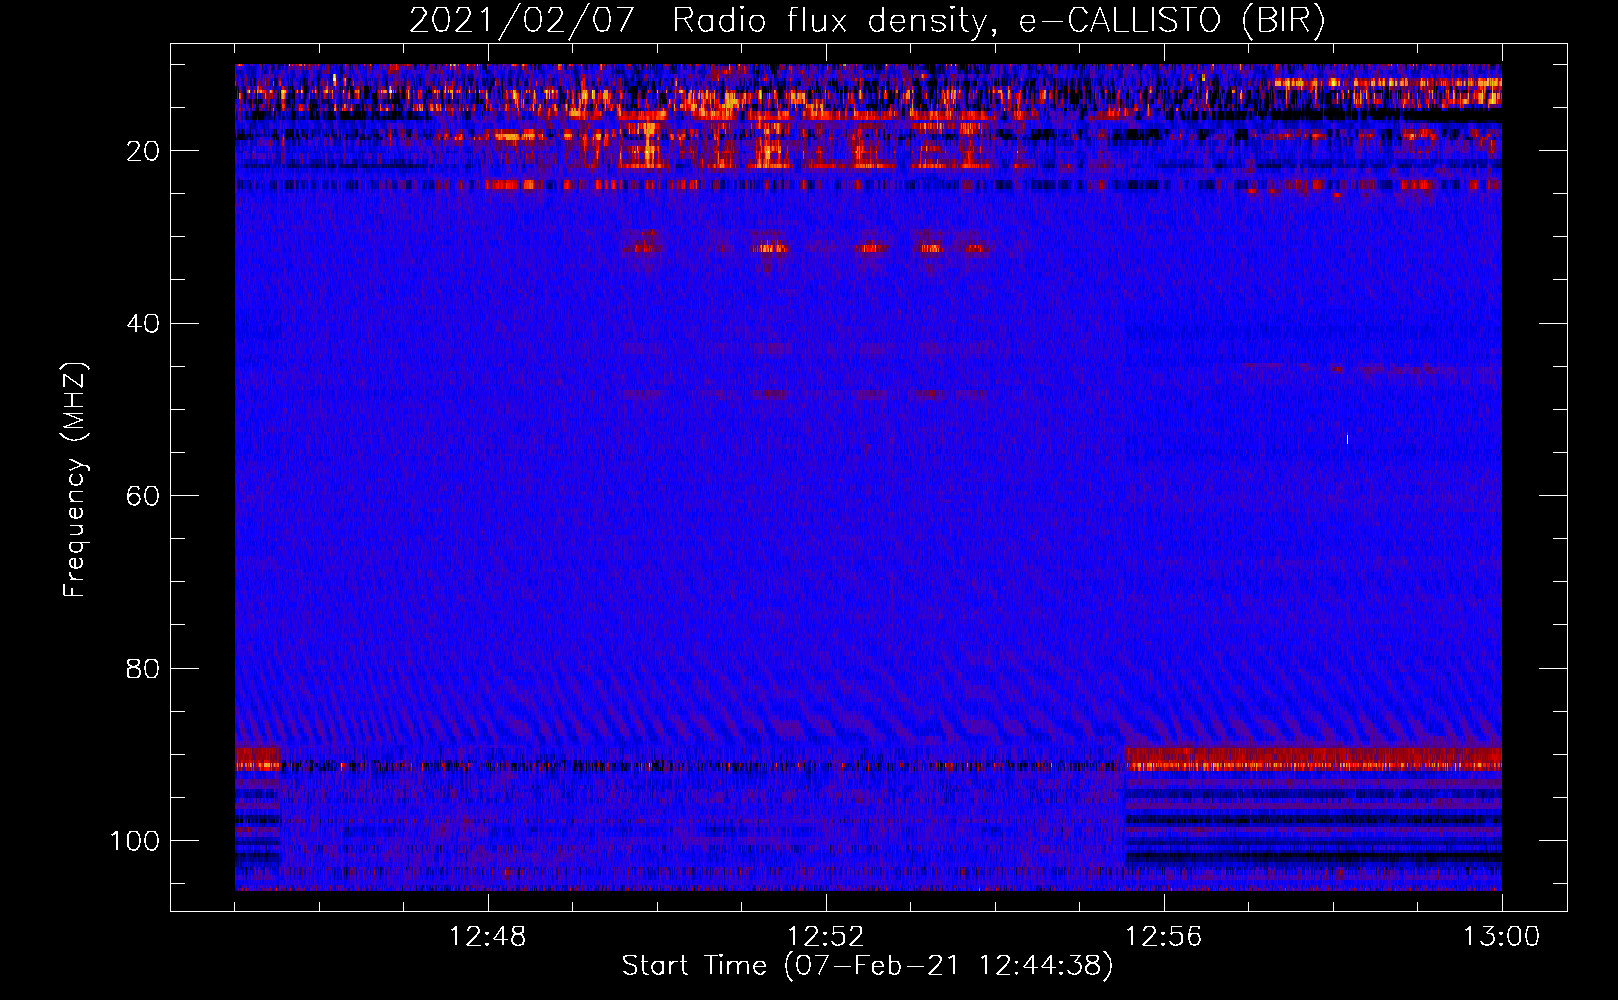This screenshot has height=1000, width=1618.
Task: Click the 'Start Time (07-Feb-21 12:44:38)' label
Action: [867, 966]
